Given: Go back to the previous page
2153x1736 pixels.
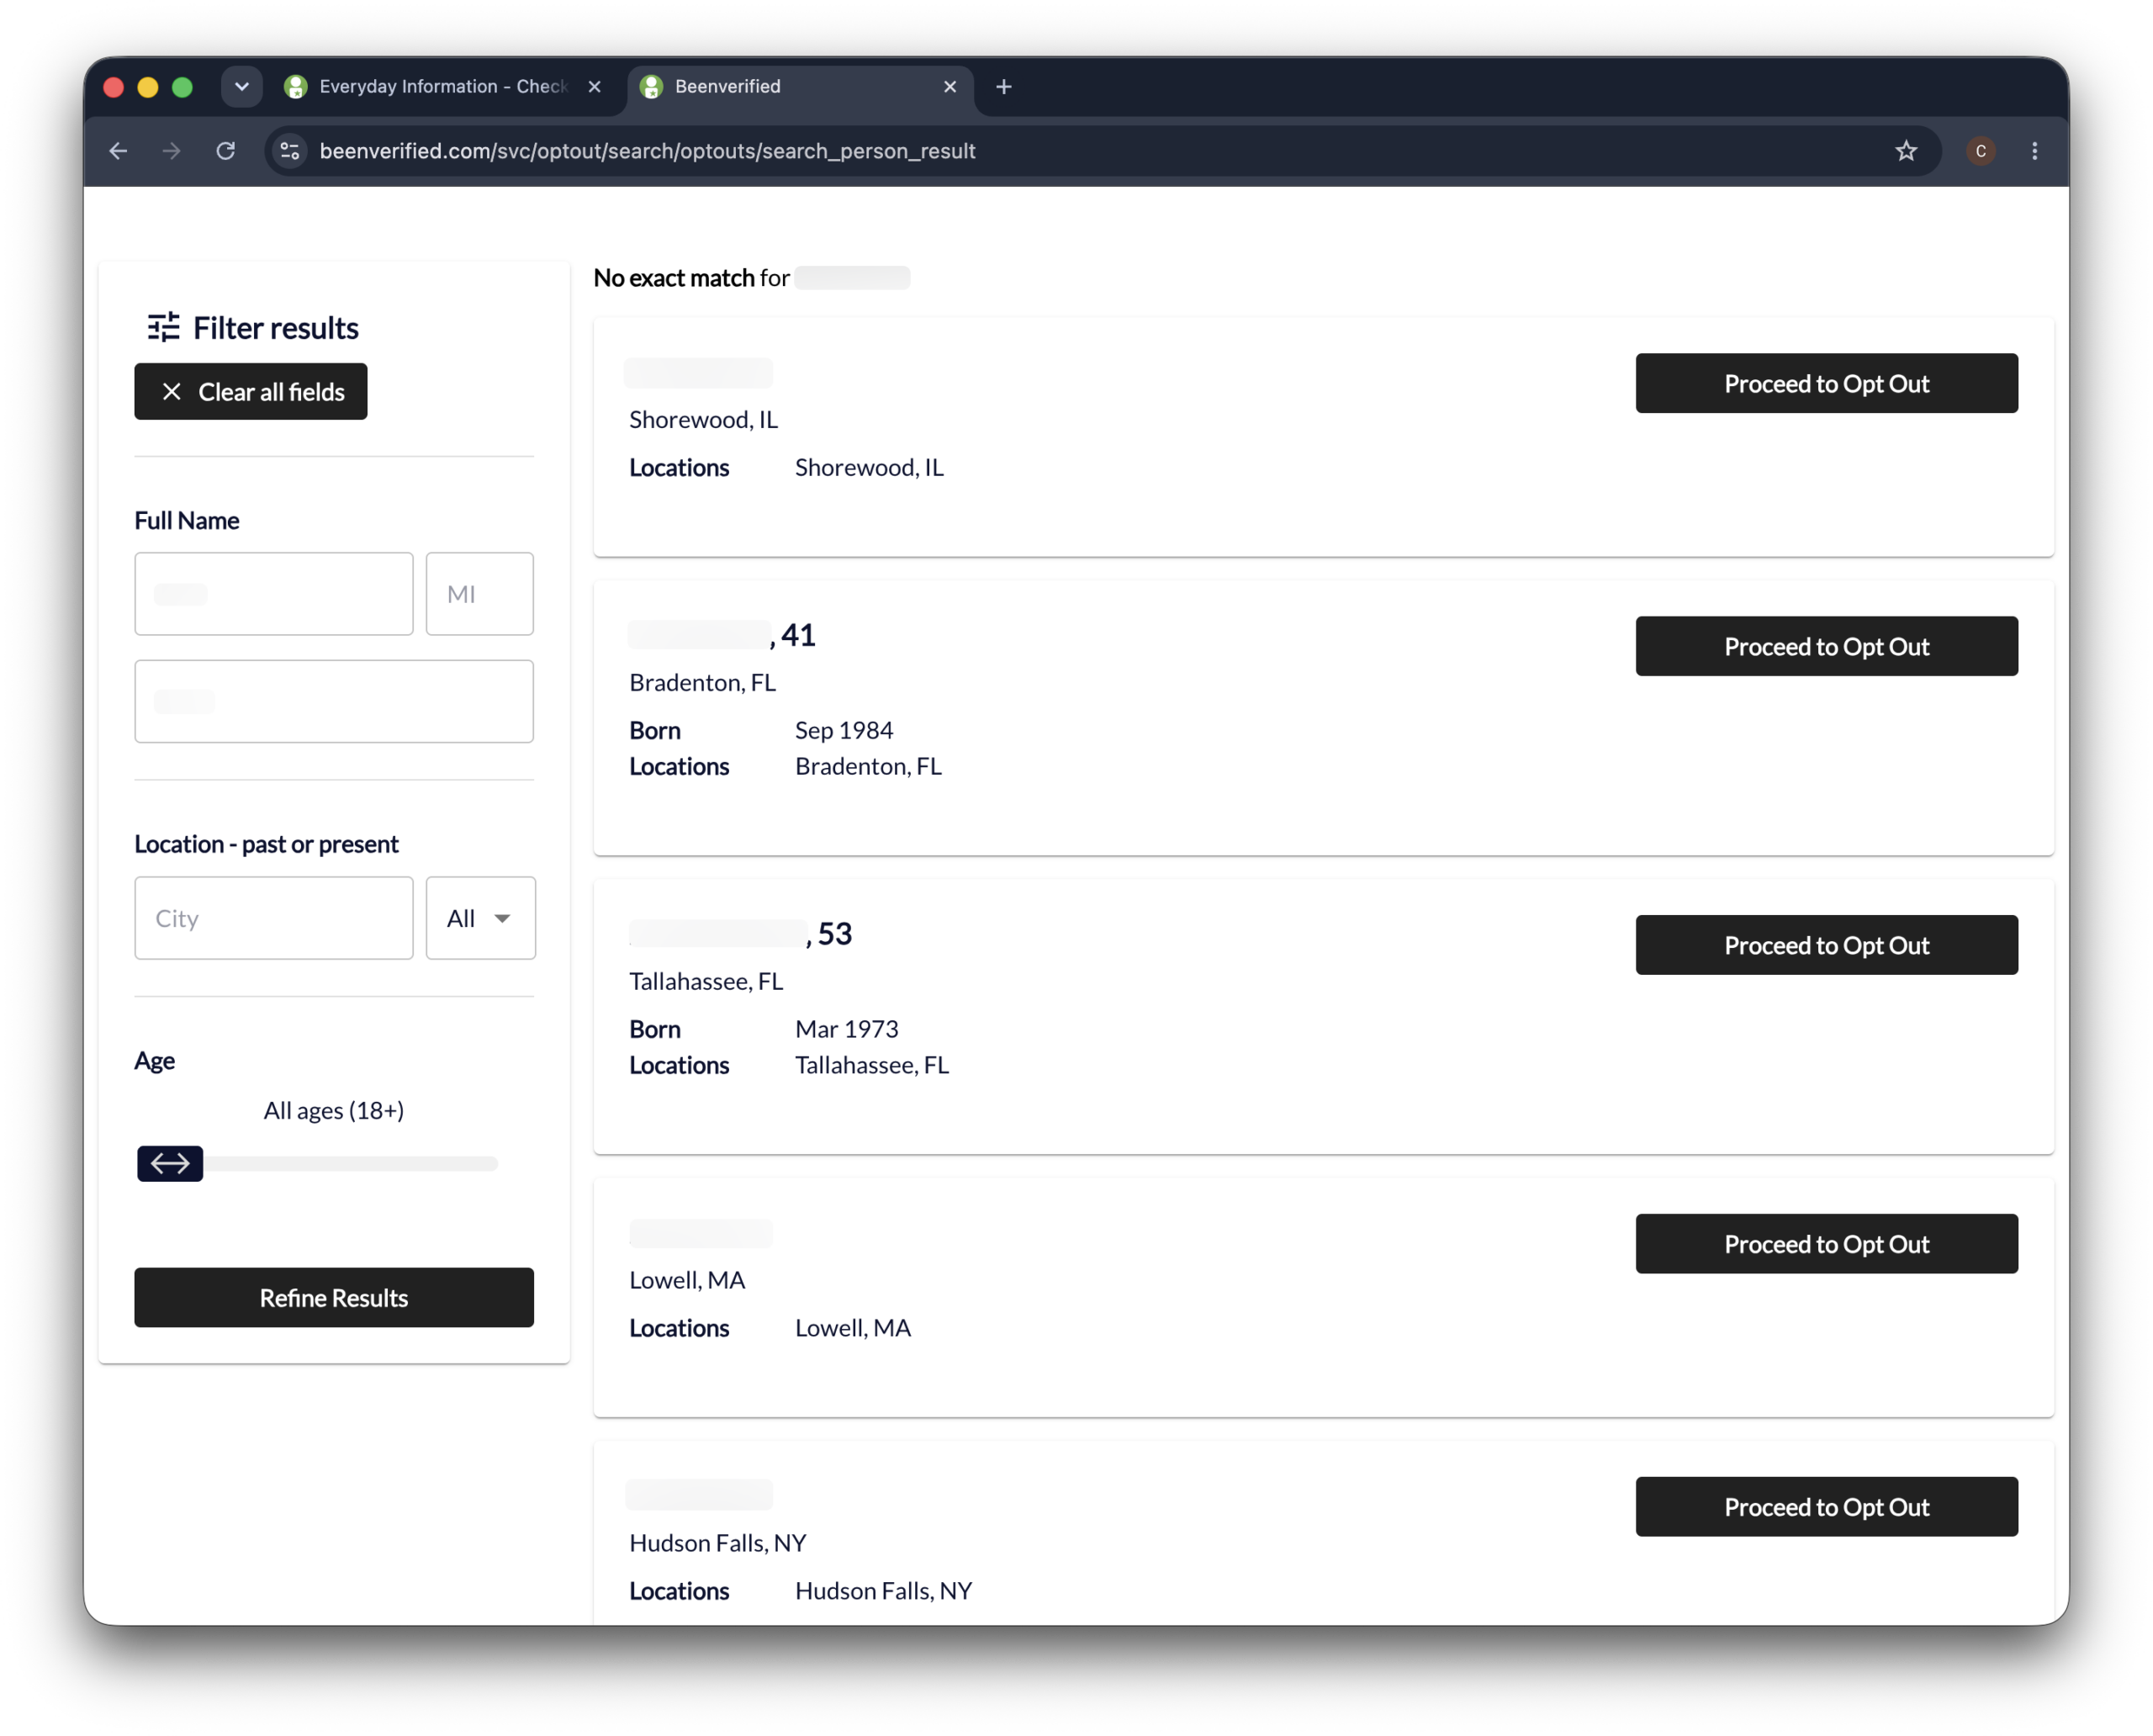Looking at the screenshot, I should pos(118,151).
